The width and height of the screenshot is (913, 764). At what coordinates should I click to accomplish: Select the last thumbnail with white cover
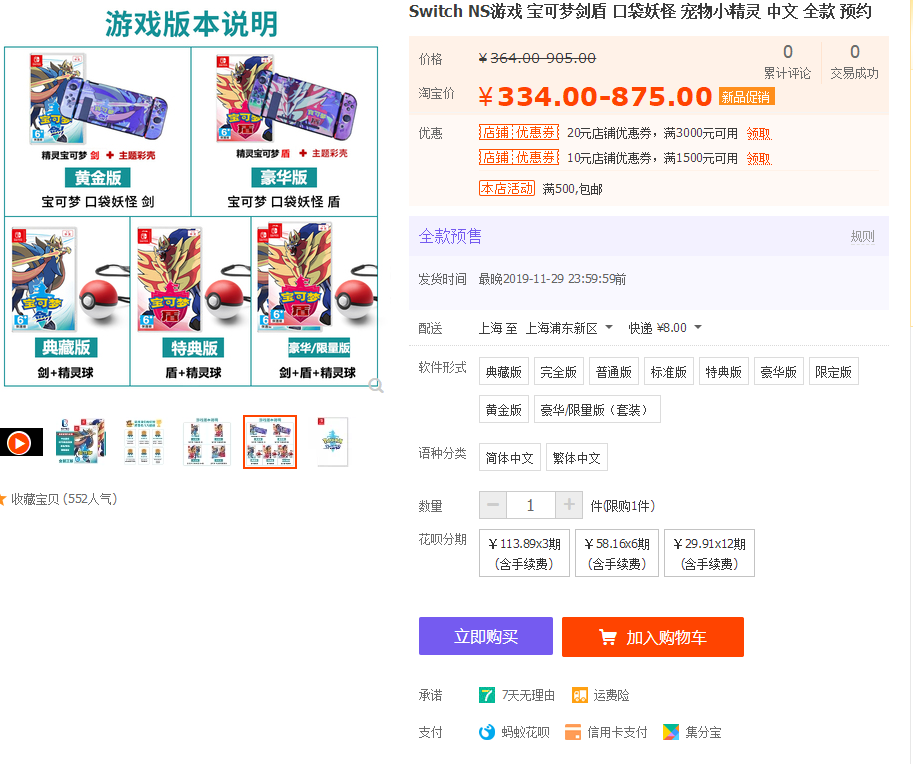point(332,441)
